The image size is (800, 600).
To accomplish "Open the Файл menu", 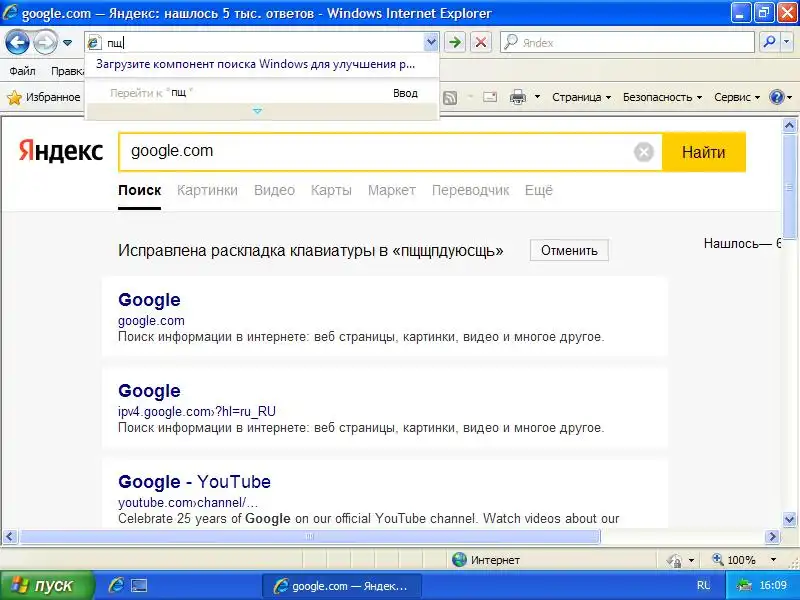I will (x=22, y=71).
